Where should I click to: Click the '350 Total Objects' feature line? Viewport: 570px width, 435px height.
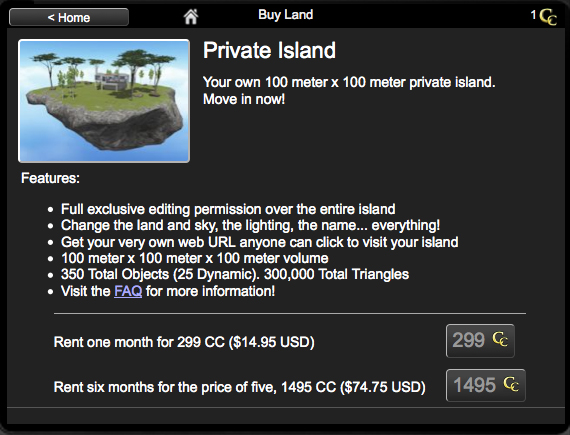(x=235, y=274)
